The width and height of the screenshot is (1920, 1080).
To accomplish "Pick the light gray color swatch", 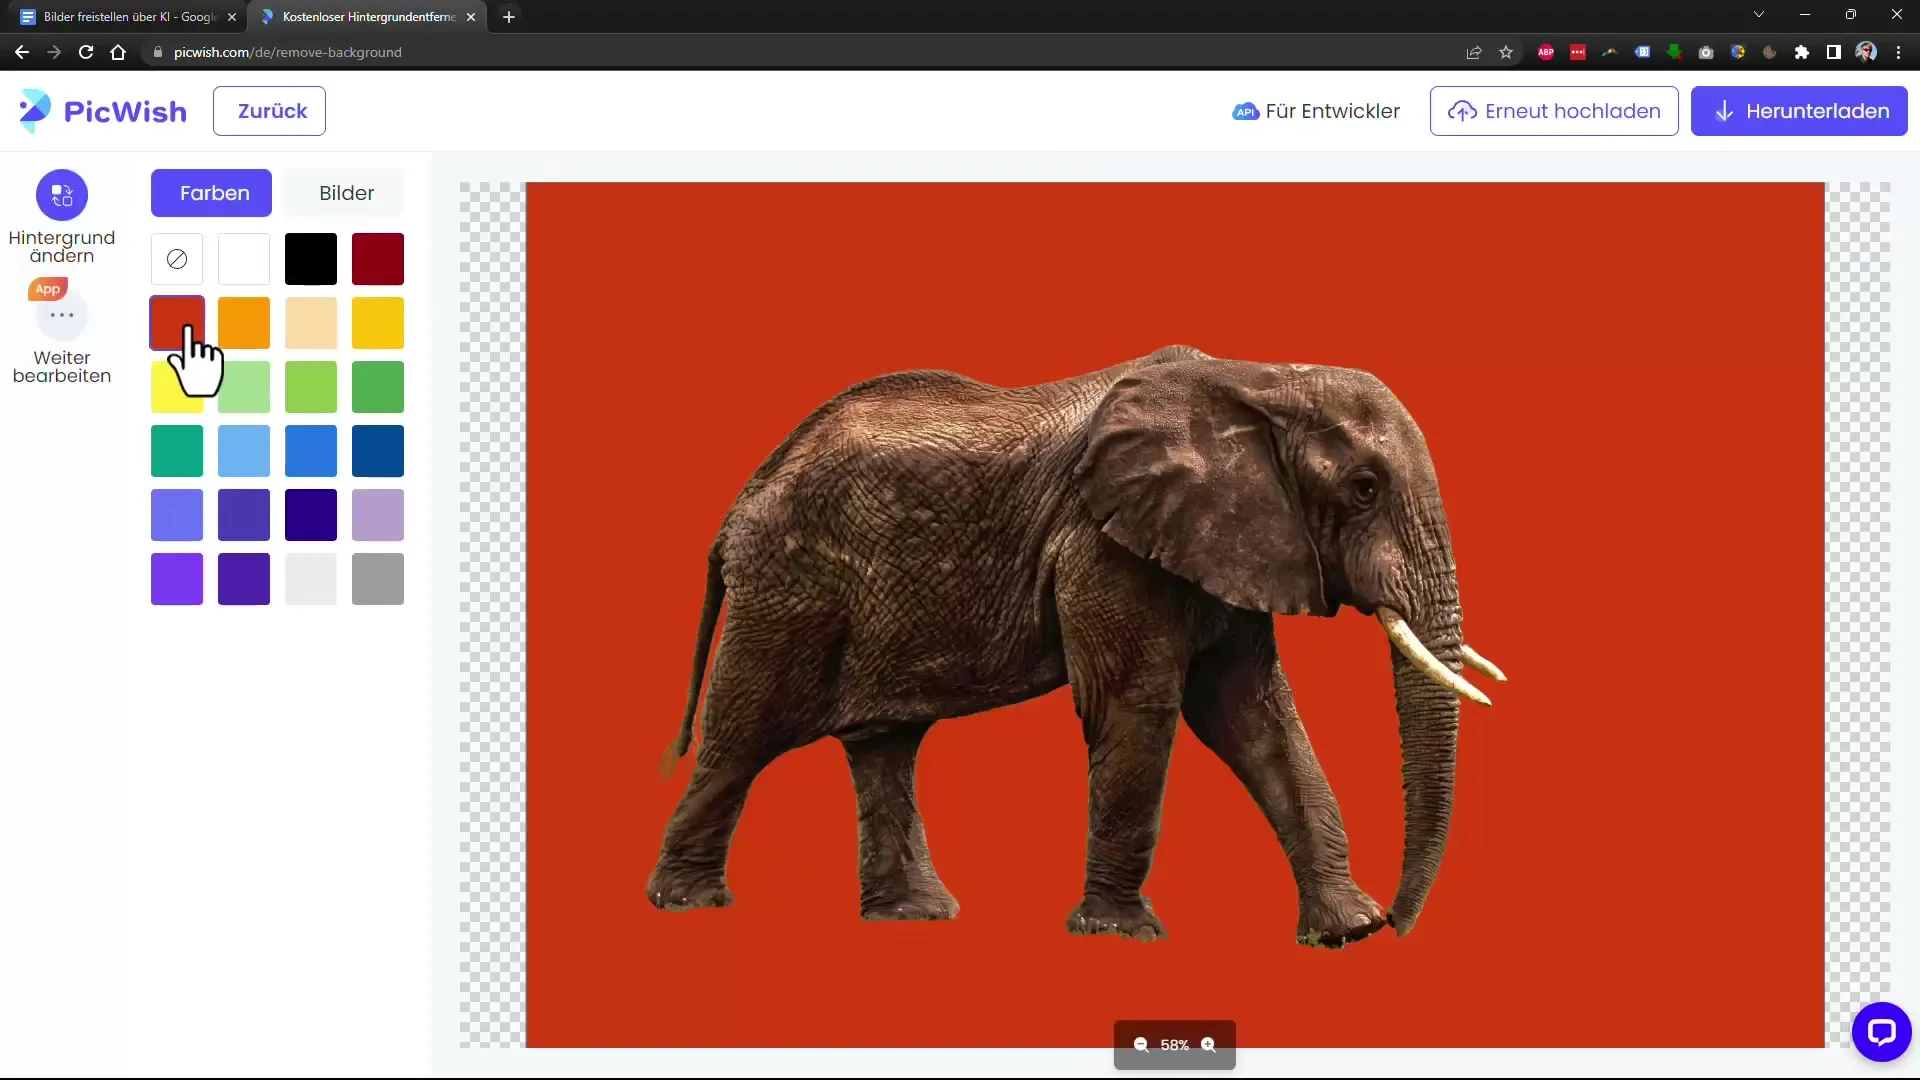I will [311, 579].
